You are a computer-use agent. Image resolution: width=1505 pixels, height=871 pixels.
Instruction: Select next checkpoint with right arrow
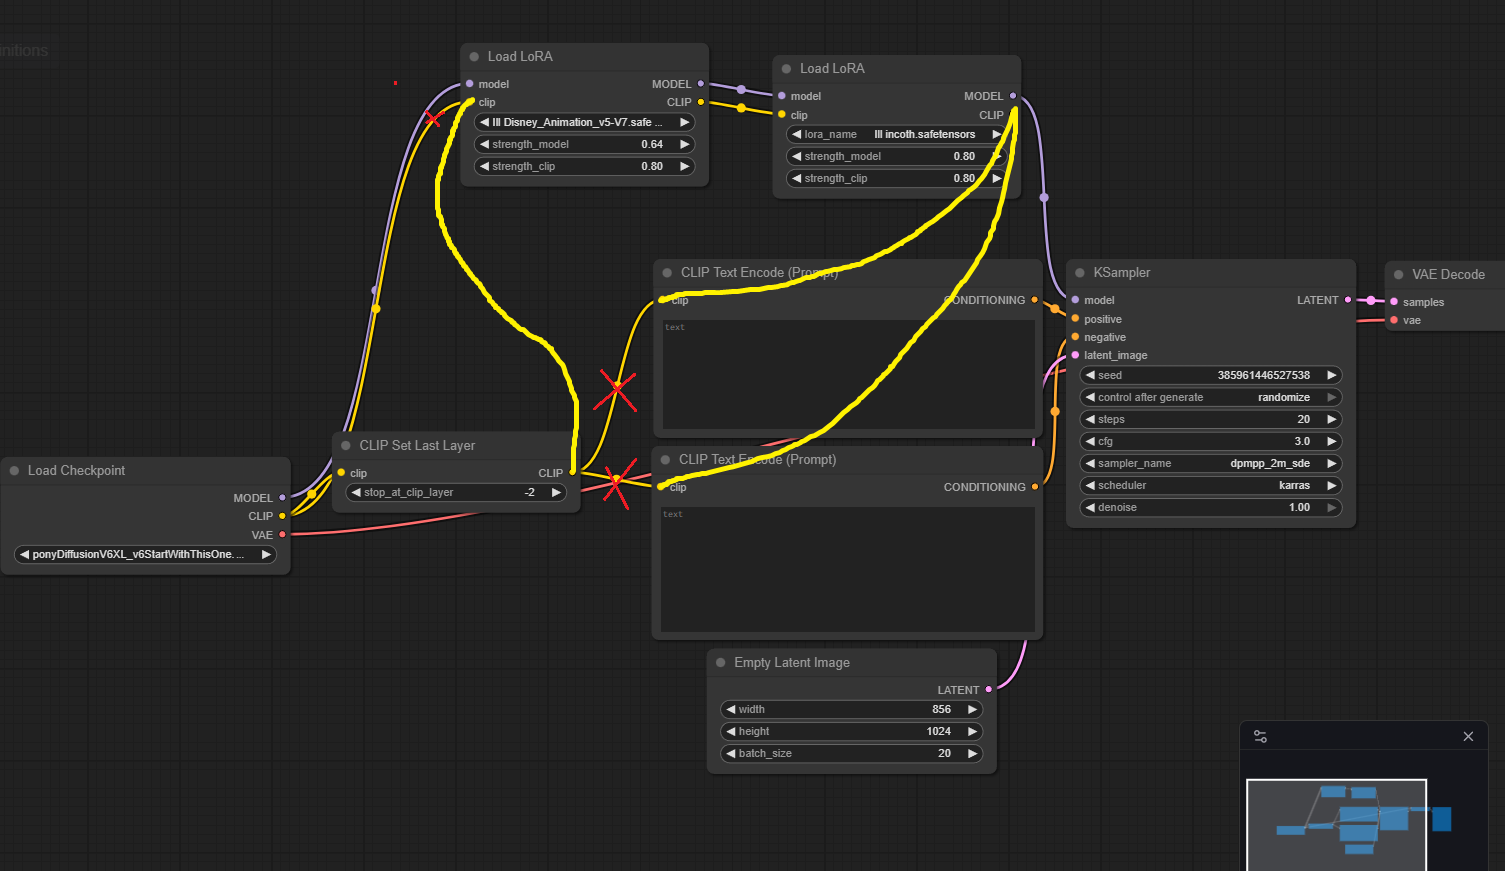[266, 555]
